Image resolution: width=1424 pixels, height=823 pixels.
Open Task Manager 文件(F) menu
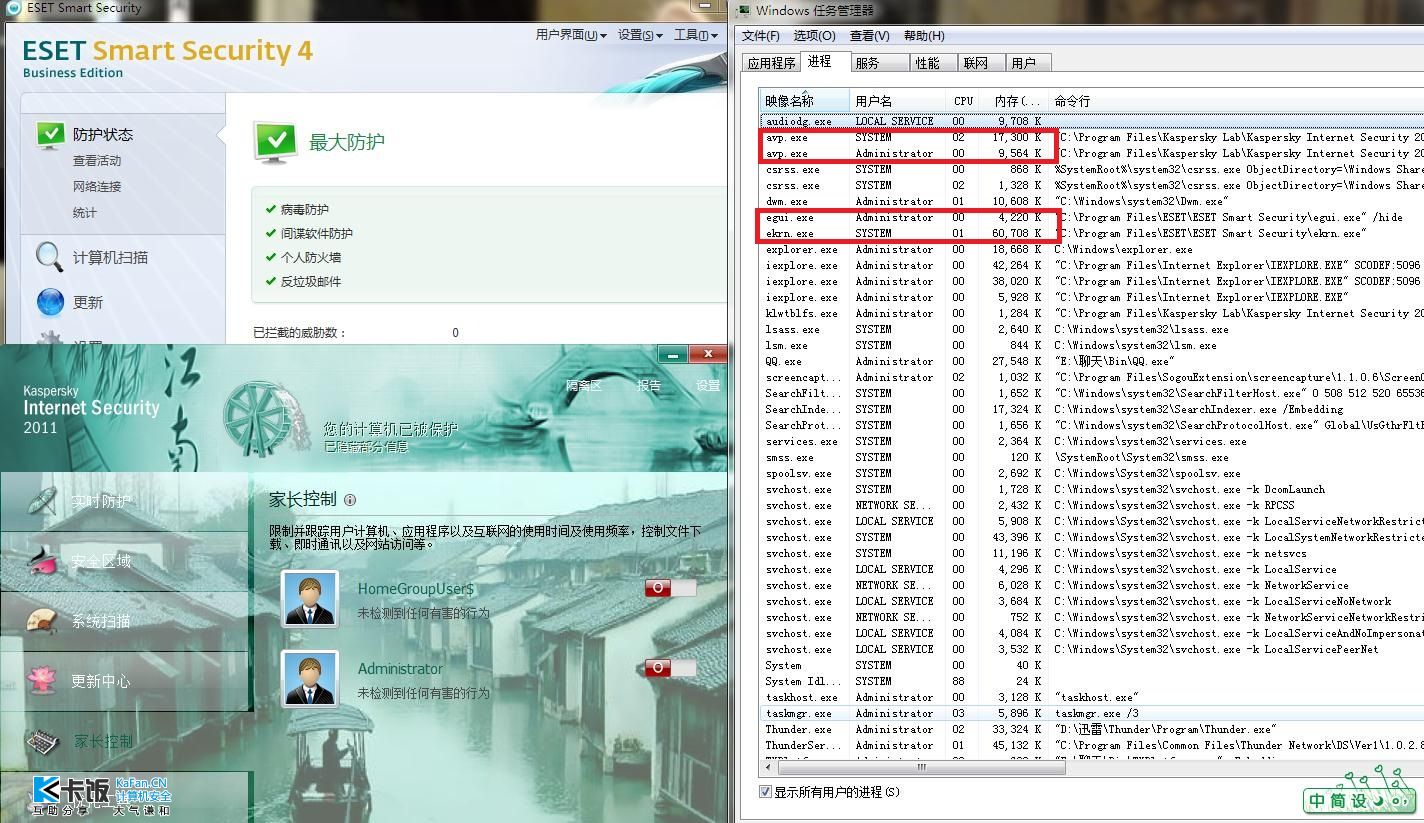click(x=760, y=36)
